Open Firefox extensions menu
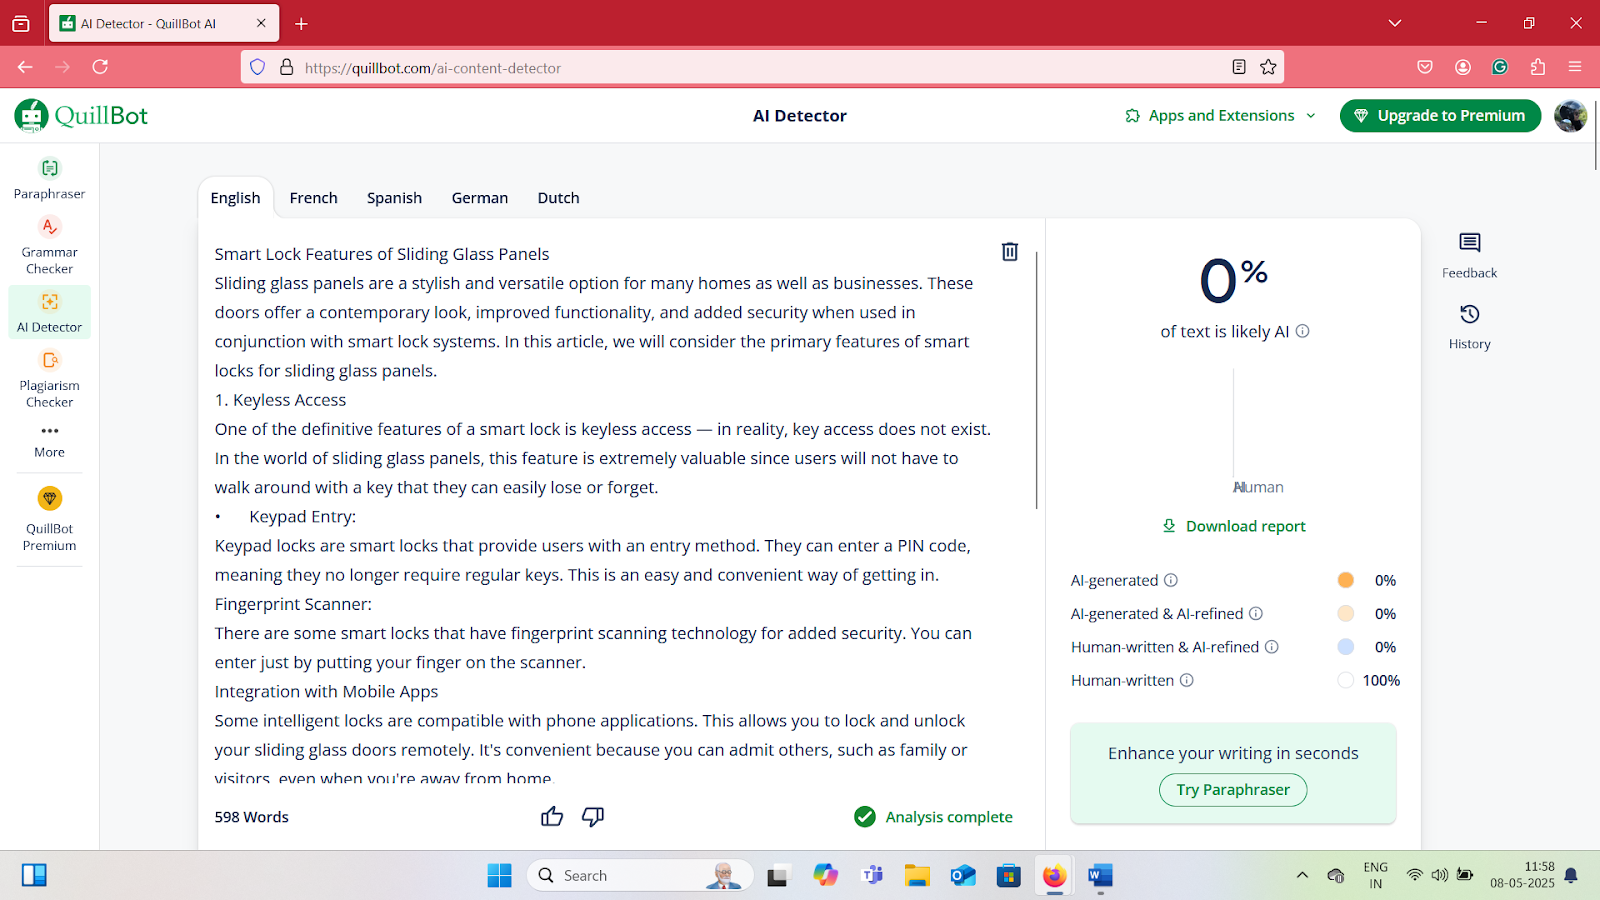This screenshot has width=1600, height=900. [x=1538, y=67]
